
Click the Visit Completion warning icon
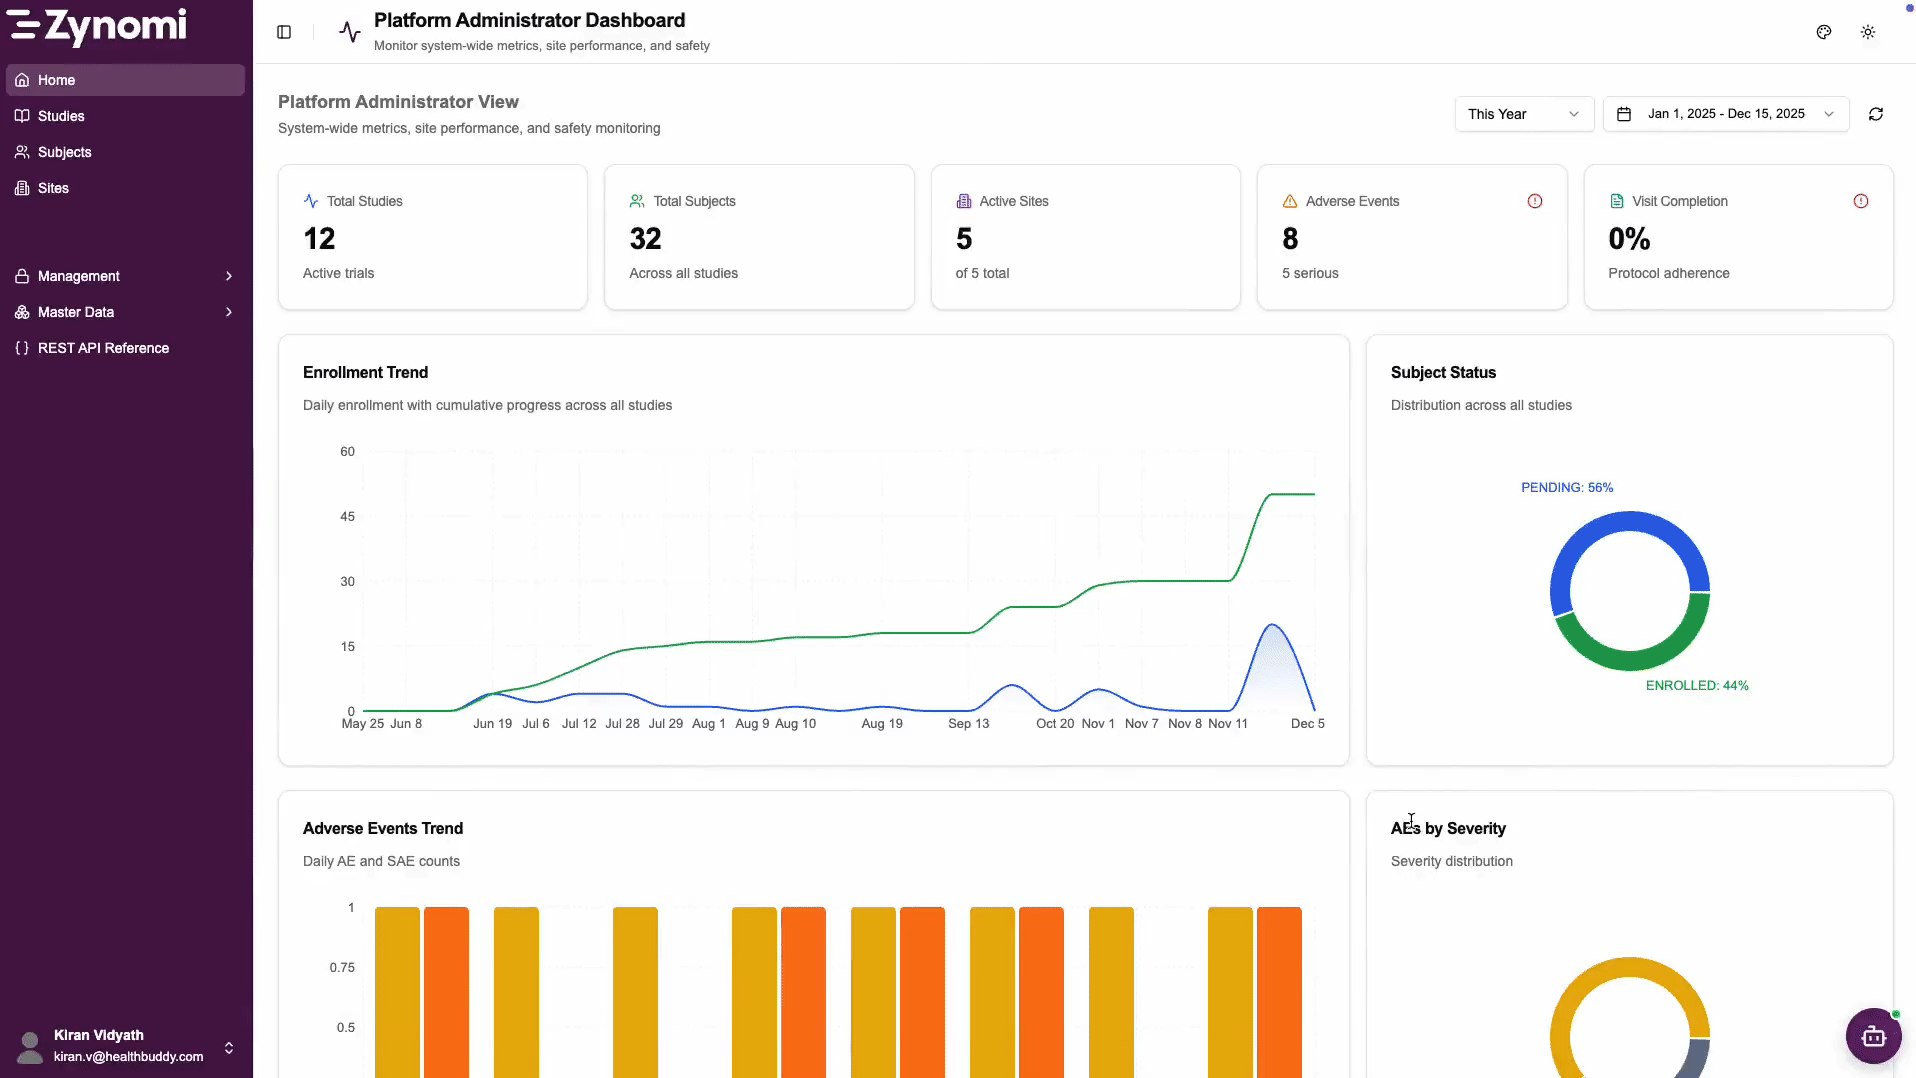tap(1861, 201)
